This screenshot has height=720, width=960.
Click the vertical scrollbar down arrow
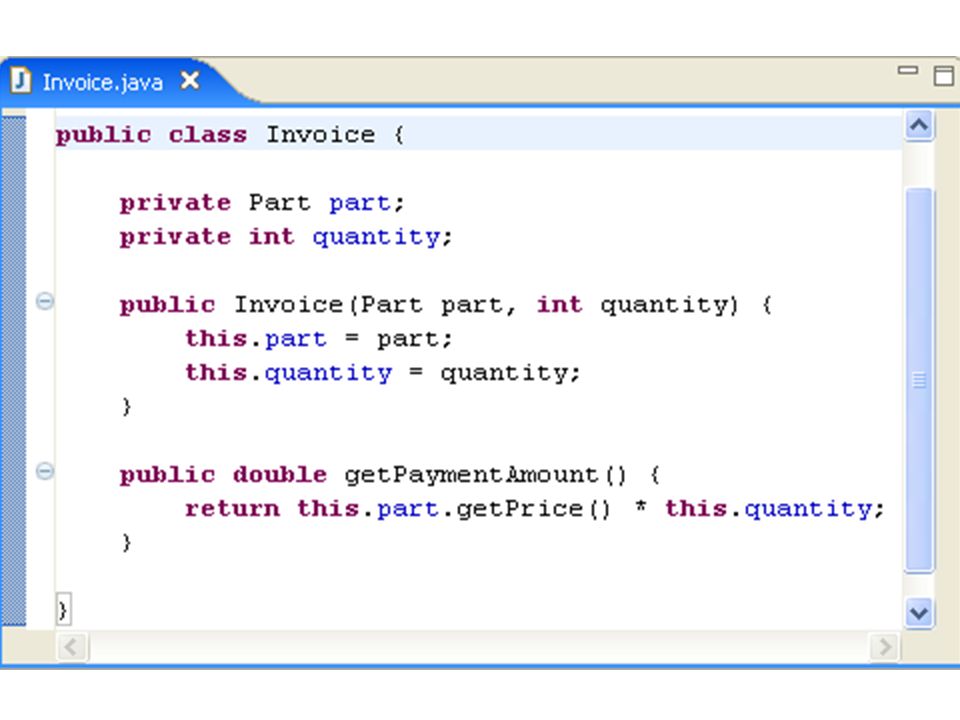919,612
